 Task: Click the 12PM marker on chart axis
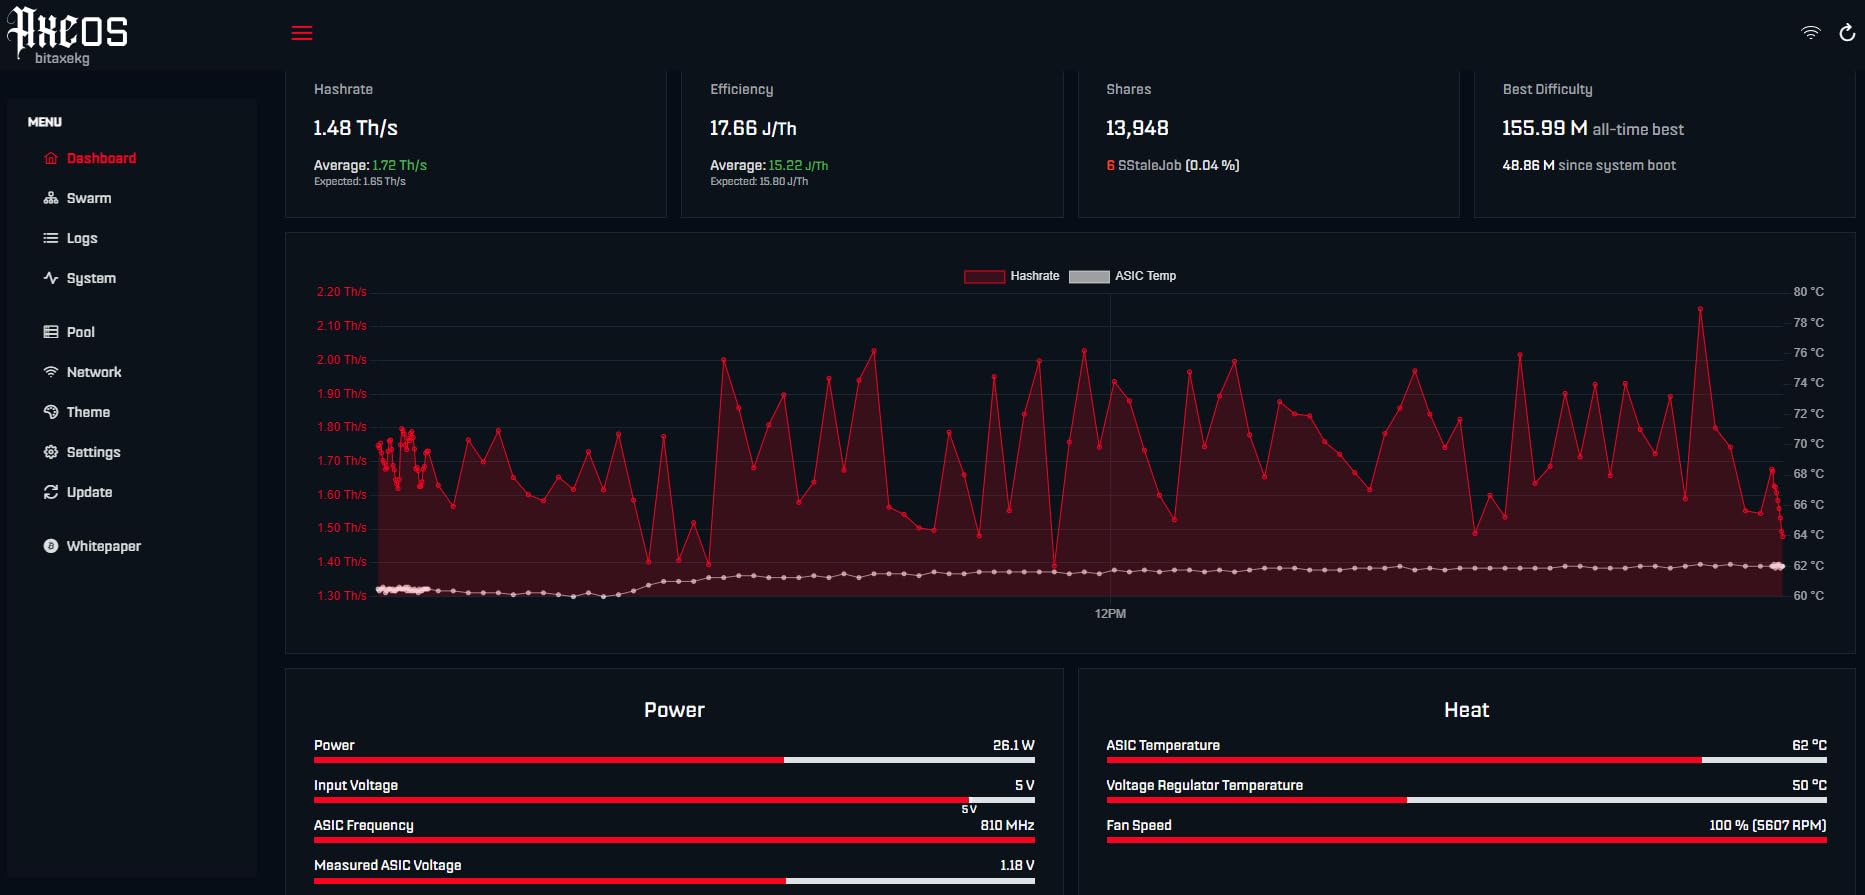tap(1110, 614)
